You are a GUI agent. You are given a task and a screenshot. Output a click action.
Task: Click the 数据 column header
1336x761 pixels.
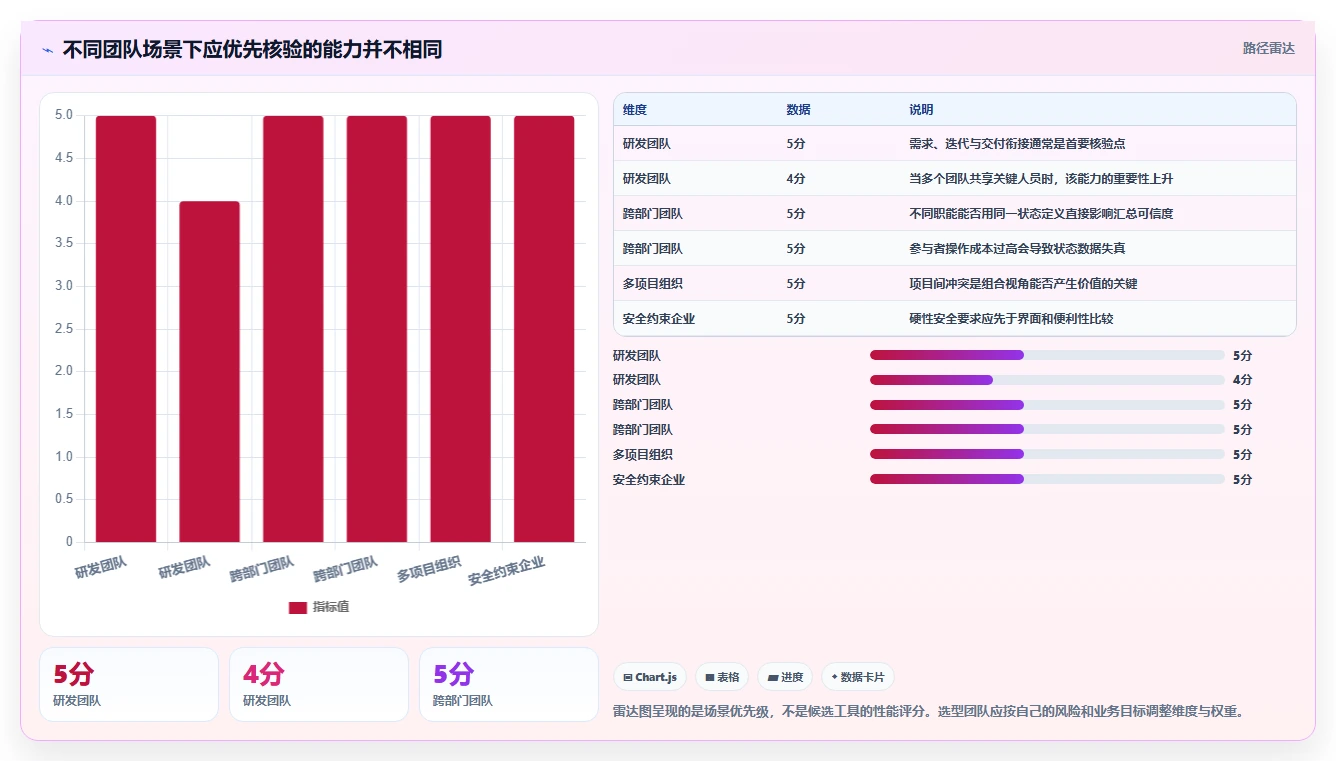[x=799, y=110]
